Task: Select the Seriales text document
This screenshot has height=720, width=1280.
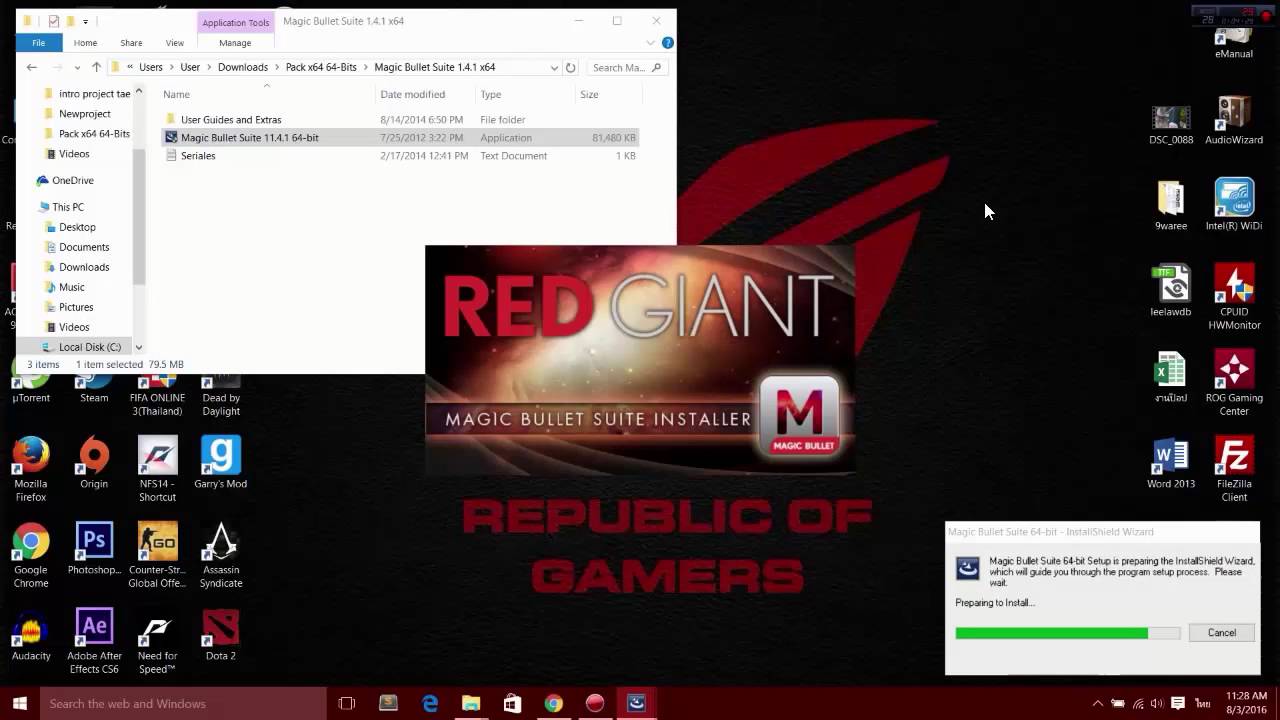Action: [x=198, y=155]
